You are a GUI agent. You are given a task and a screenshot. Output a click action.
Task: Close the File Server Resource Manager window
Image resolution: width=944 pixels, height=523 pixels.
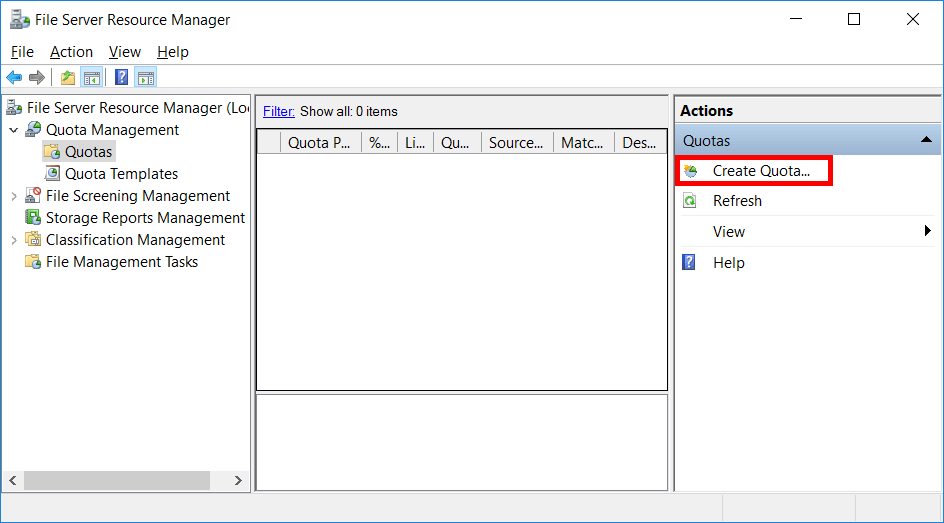(913, 19)
